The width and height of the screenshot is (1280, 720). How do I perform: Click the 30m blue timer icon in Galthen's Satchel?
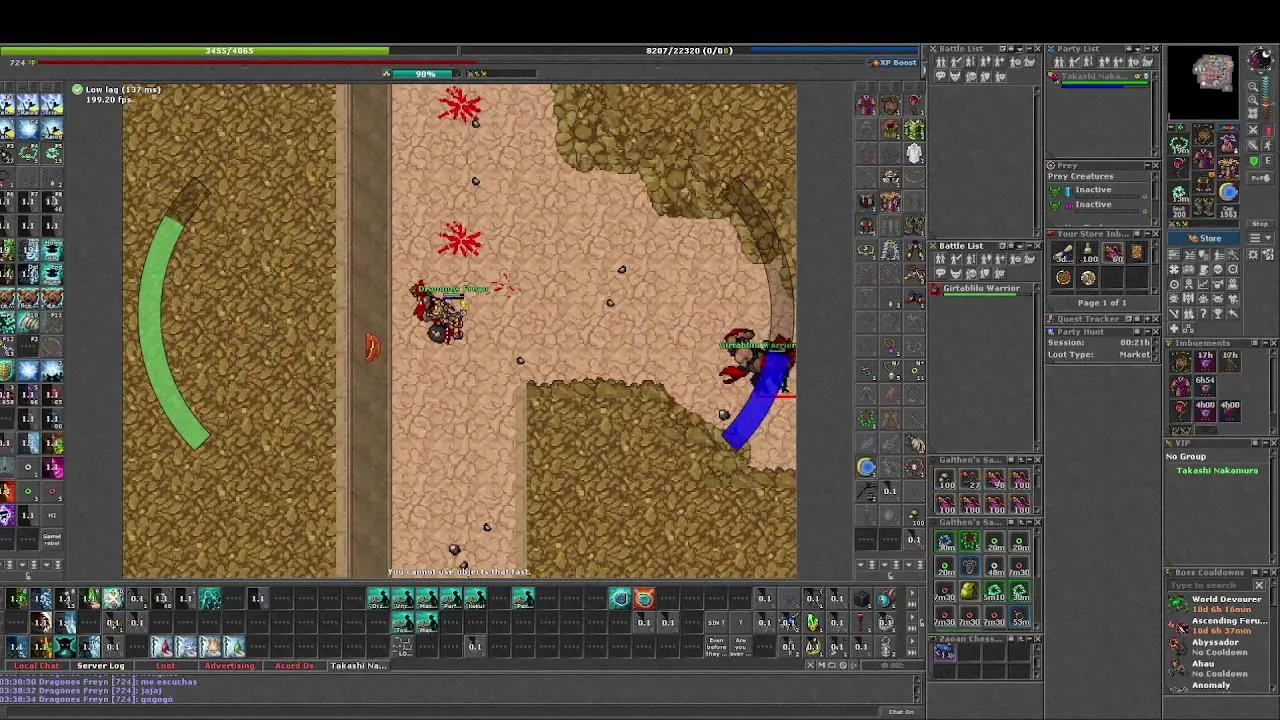coord(945,543)
